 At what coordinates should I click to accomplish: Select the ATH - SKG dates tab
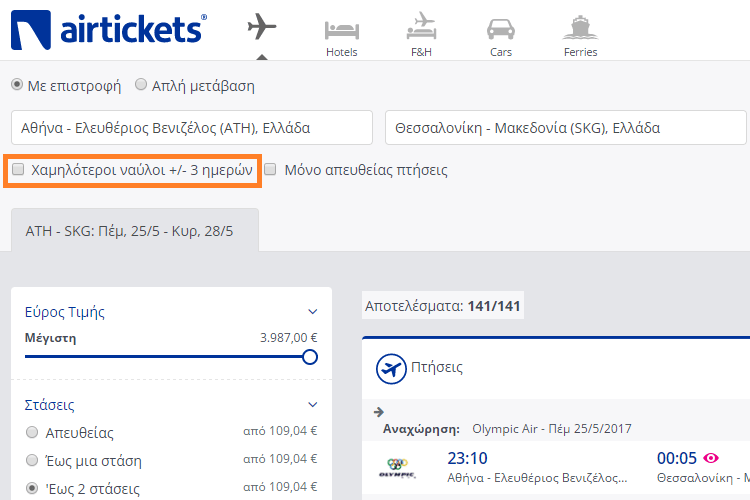[135, 230]
